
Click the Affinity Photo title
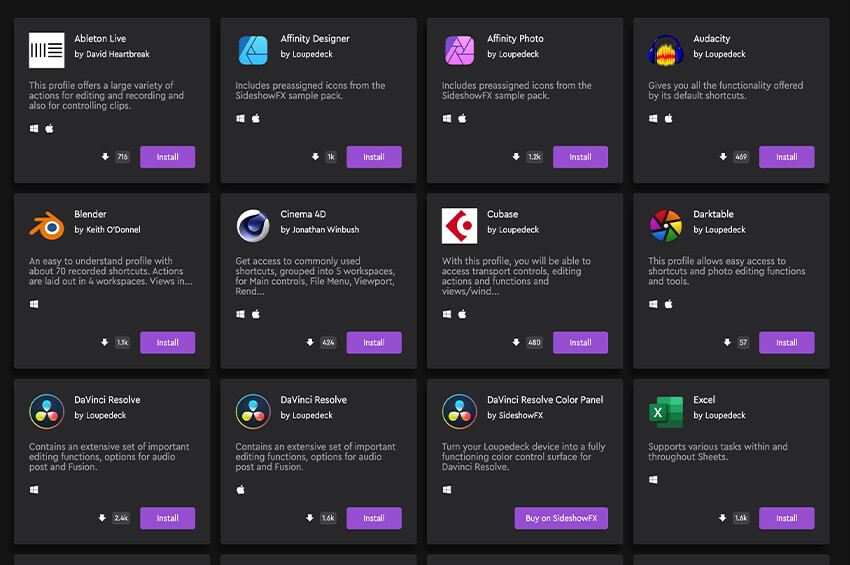click(515, 38)
